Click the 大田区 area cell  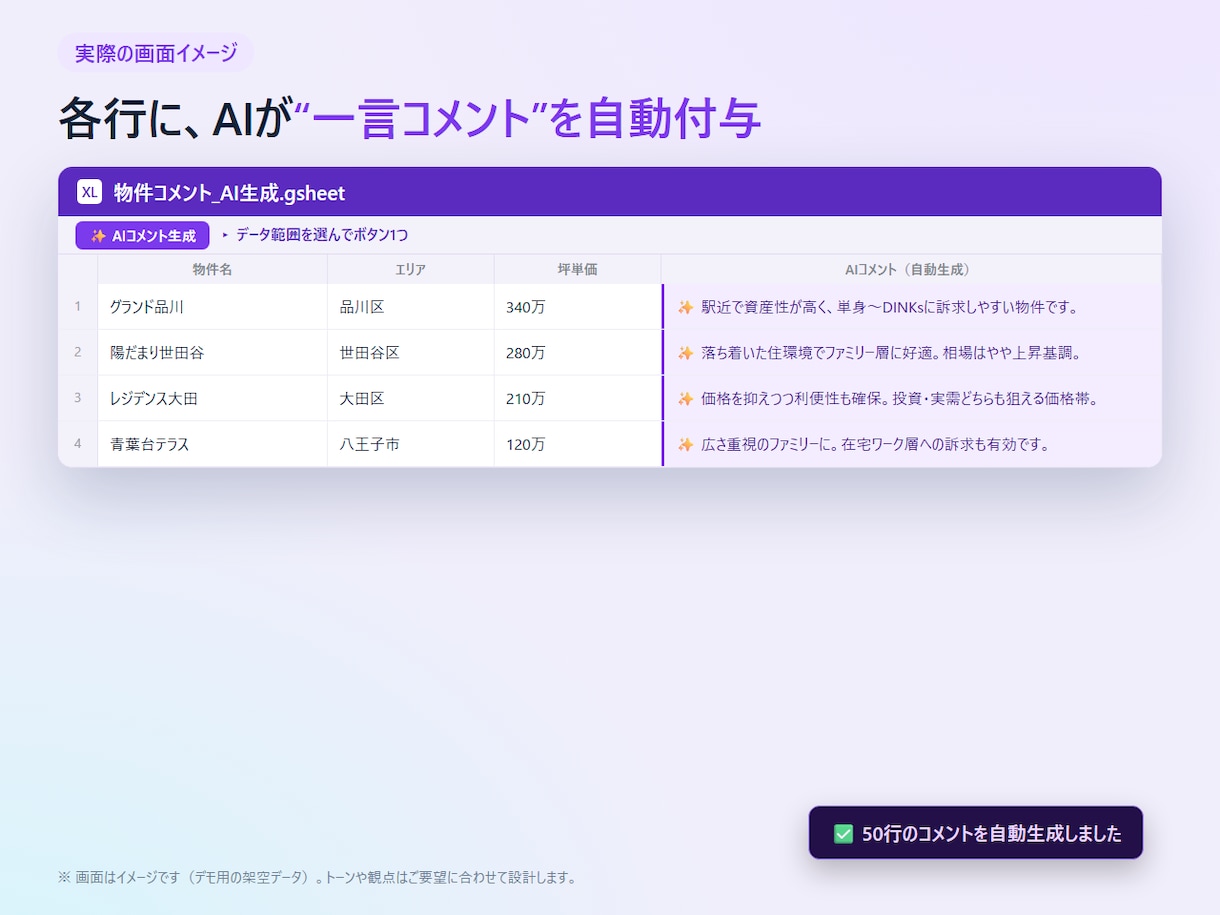[x=410, y=398]
